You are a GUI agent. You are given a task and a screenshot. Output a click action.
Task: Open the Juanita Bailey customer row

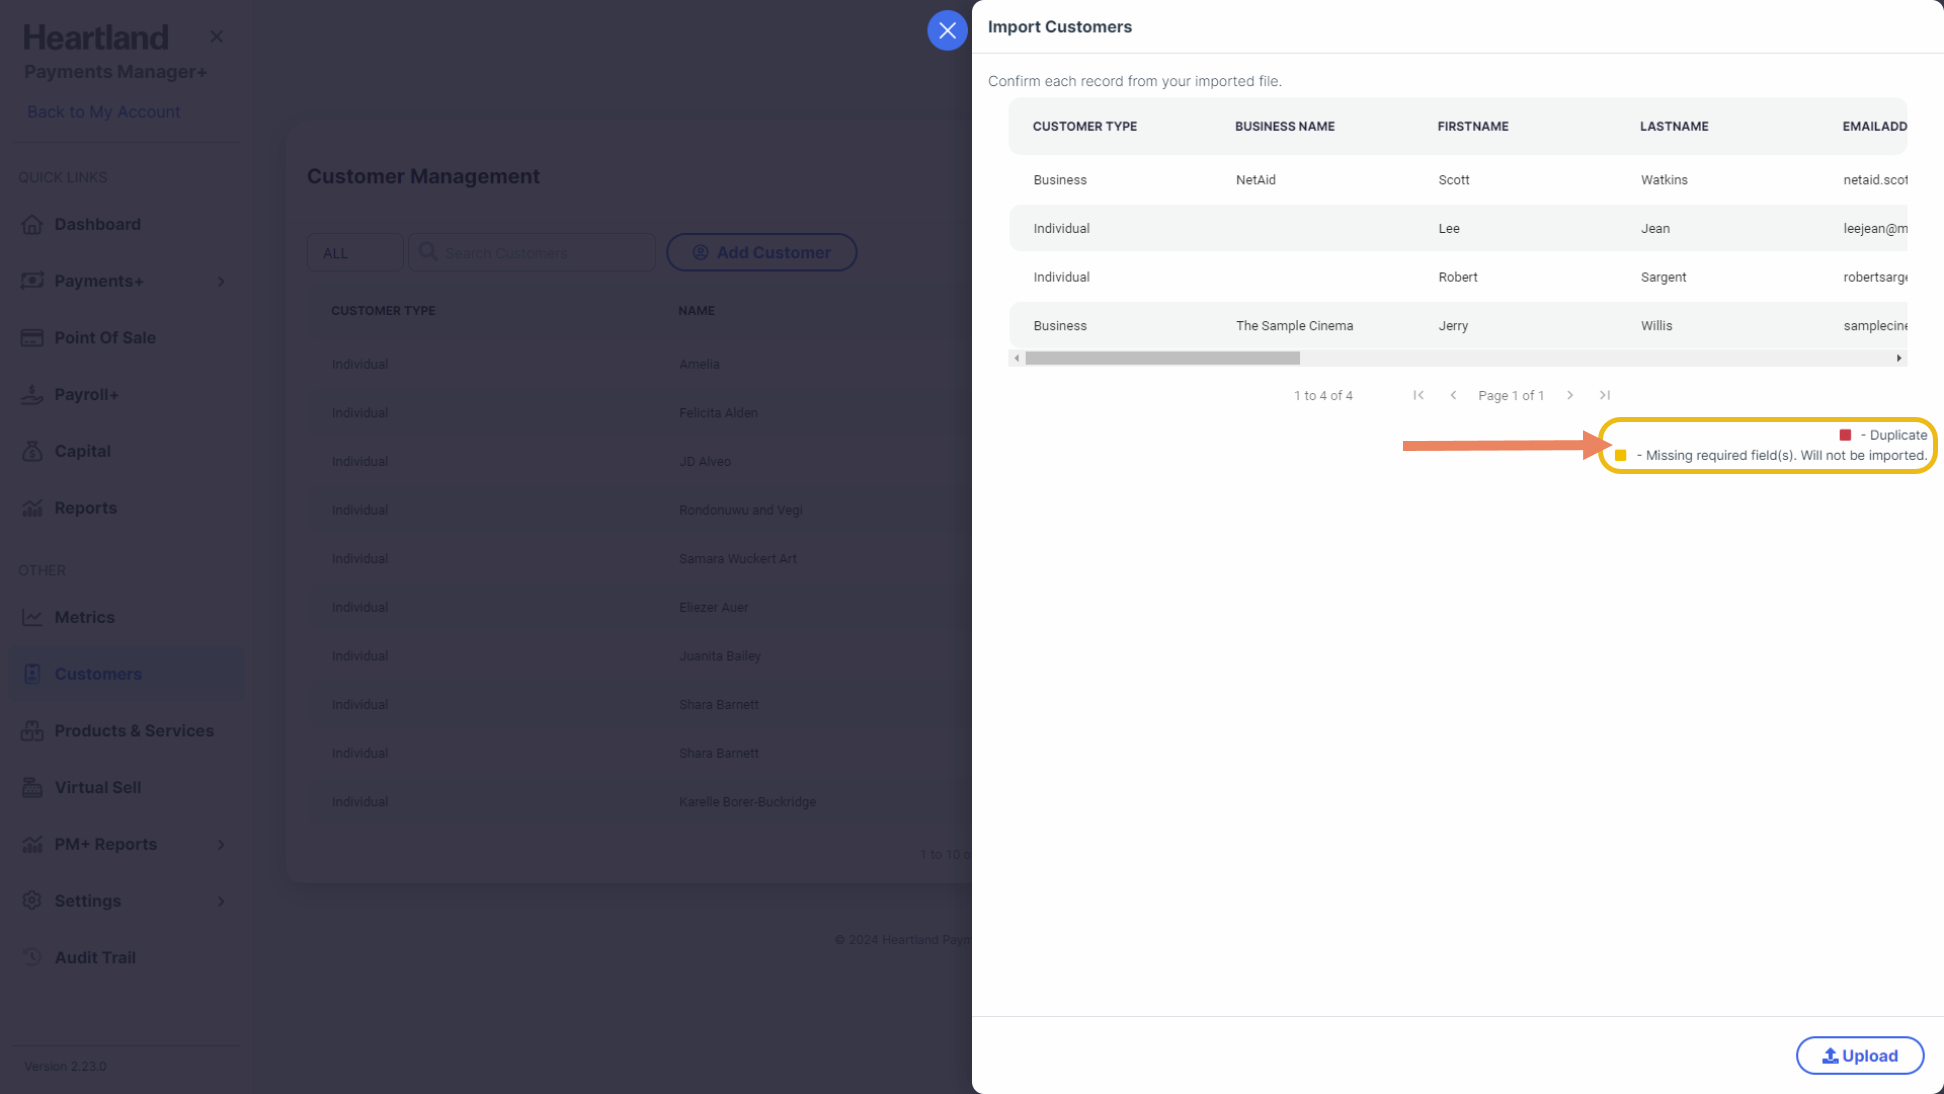click(x=640, y=656)
